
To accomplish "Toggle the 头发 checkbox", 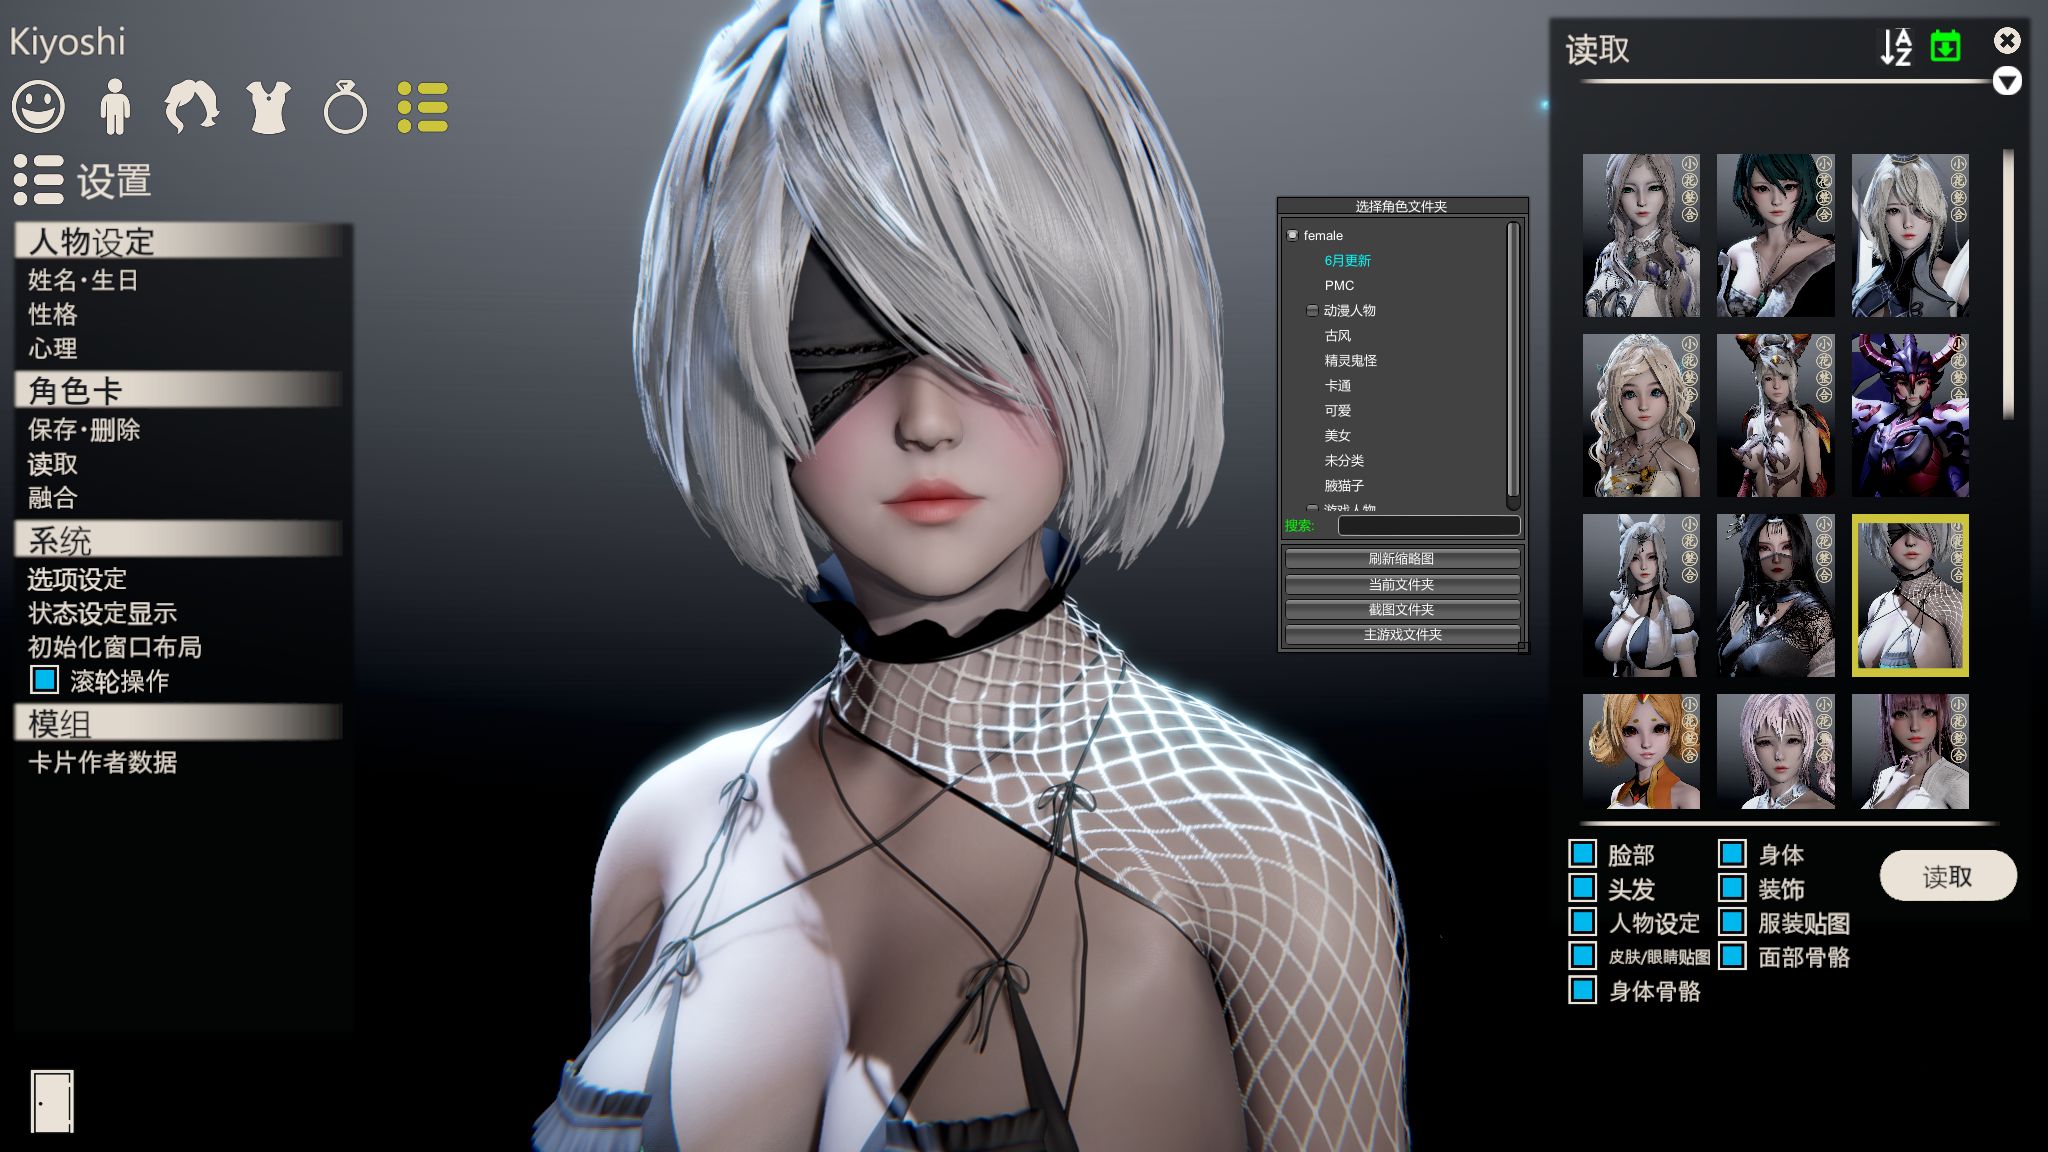I will (x=1582, y=888).
